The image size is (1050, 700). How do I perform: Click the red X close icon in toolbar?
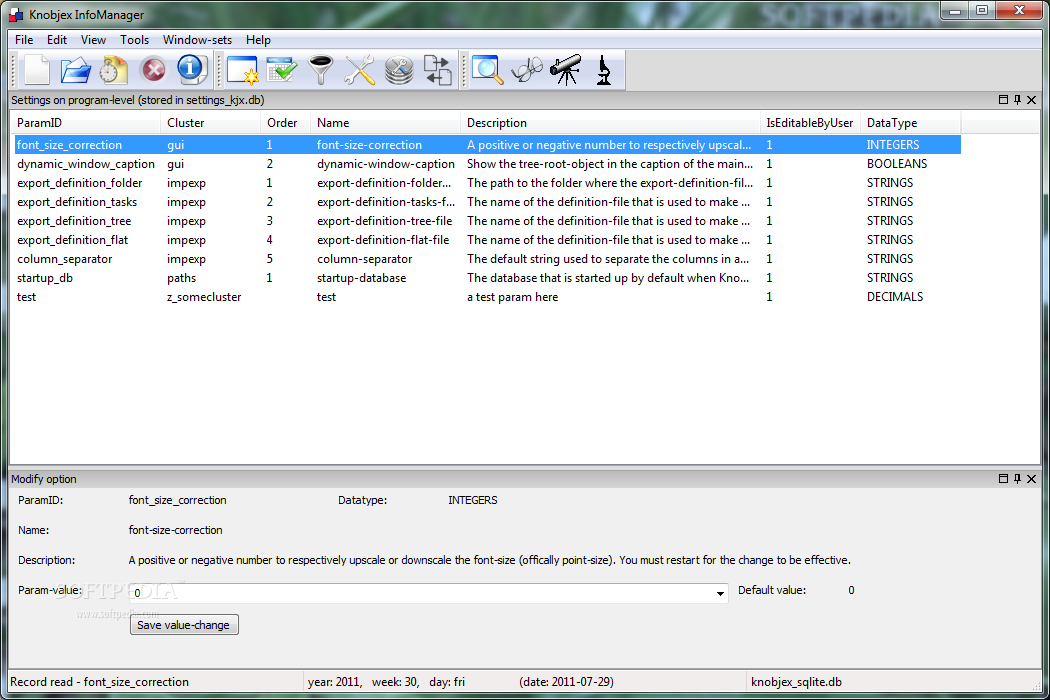153,70
